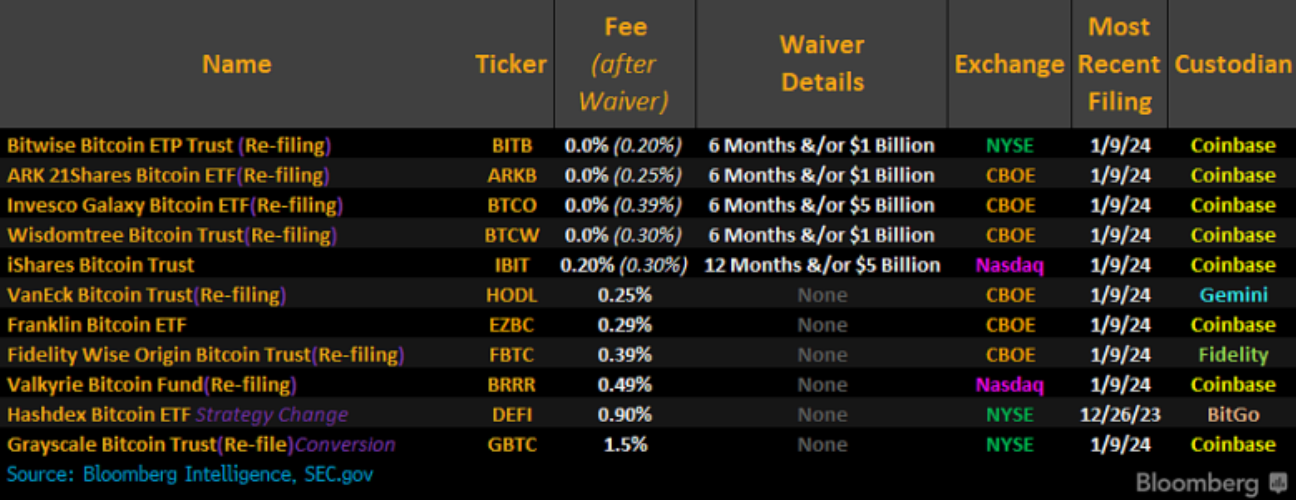
Task: Select the Fee (after Waiver) header
Action: (x=625, y=64)
